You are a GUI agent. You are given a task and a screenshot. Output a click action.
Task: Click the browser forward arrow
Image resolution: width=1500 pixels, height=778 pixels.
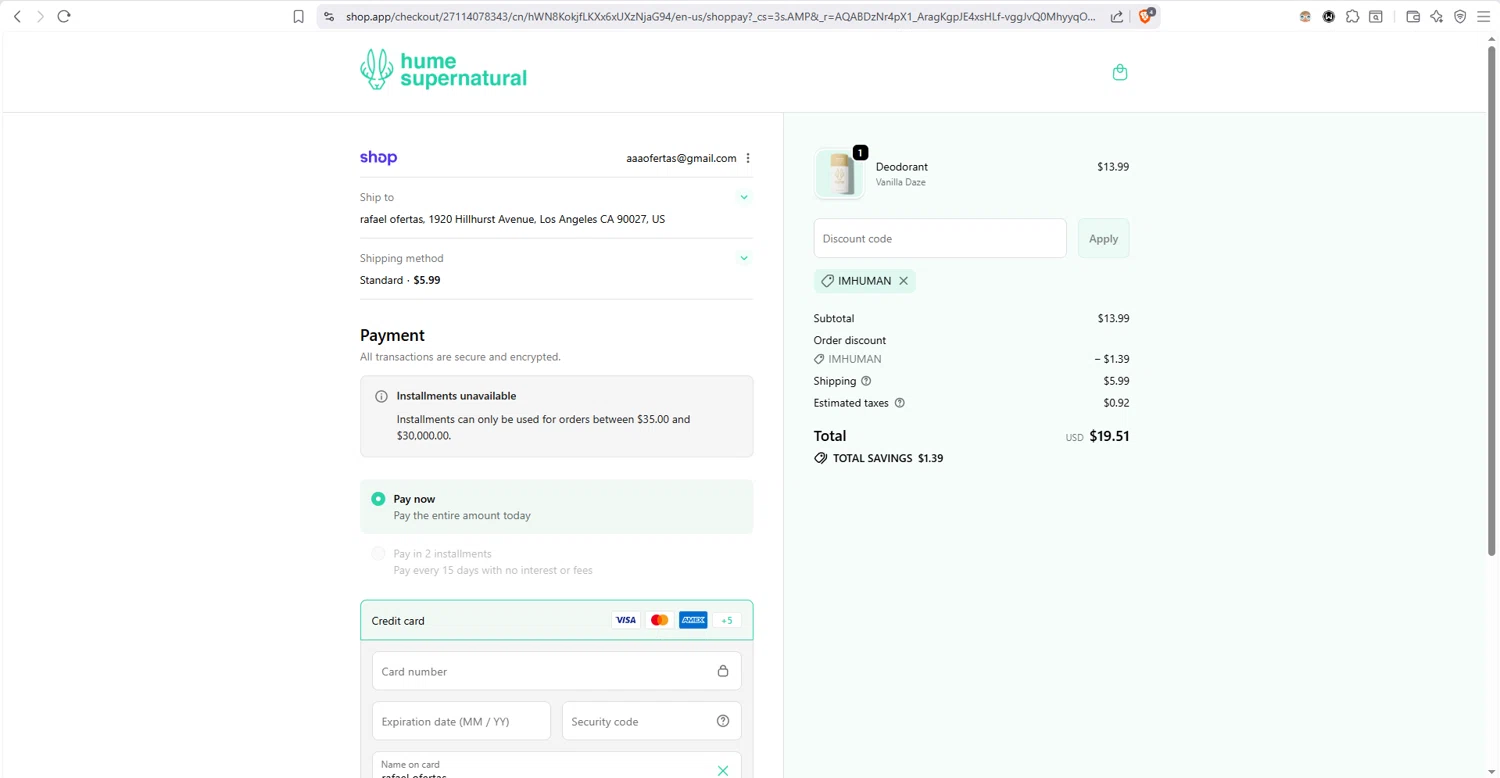(x=40, y=16)
